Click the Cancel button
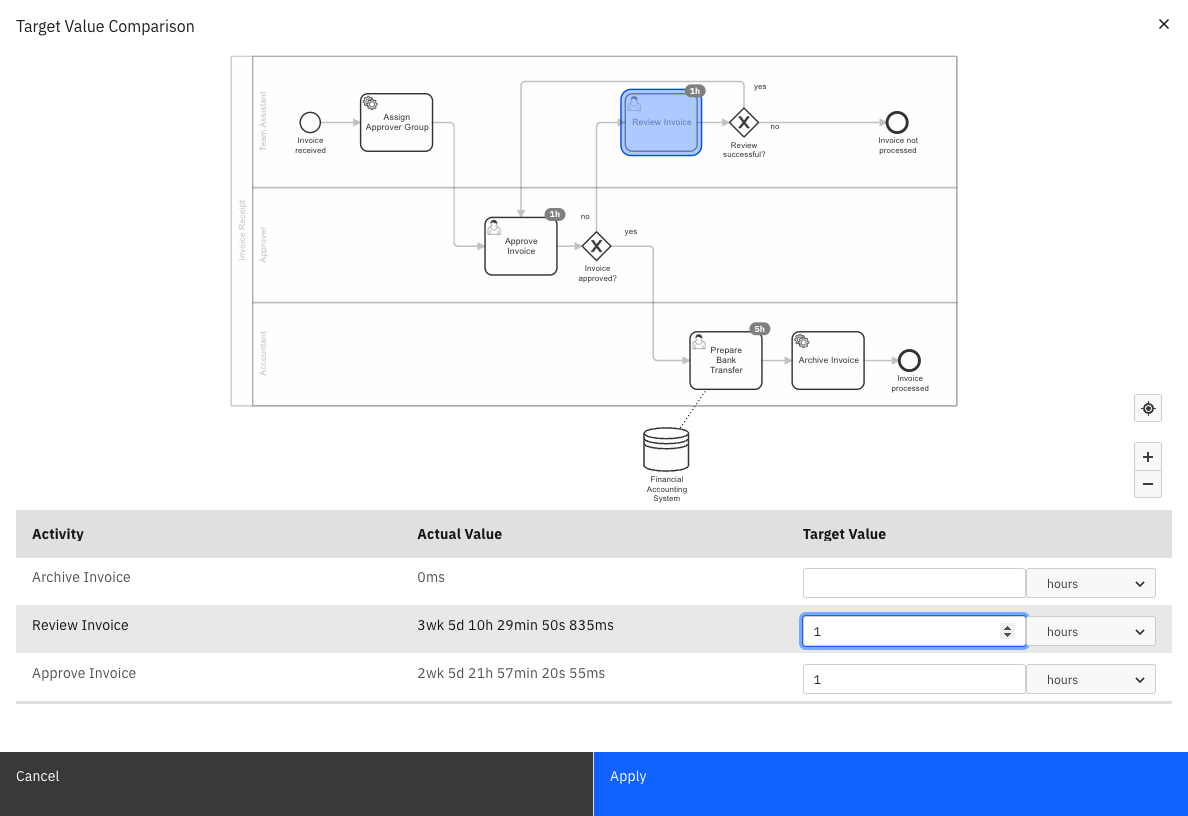The height and width of the screenshot is (816, 1188). [x=296, y=783]
